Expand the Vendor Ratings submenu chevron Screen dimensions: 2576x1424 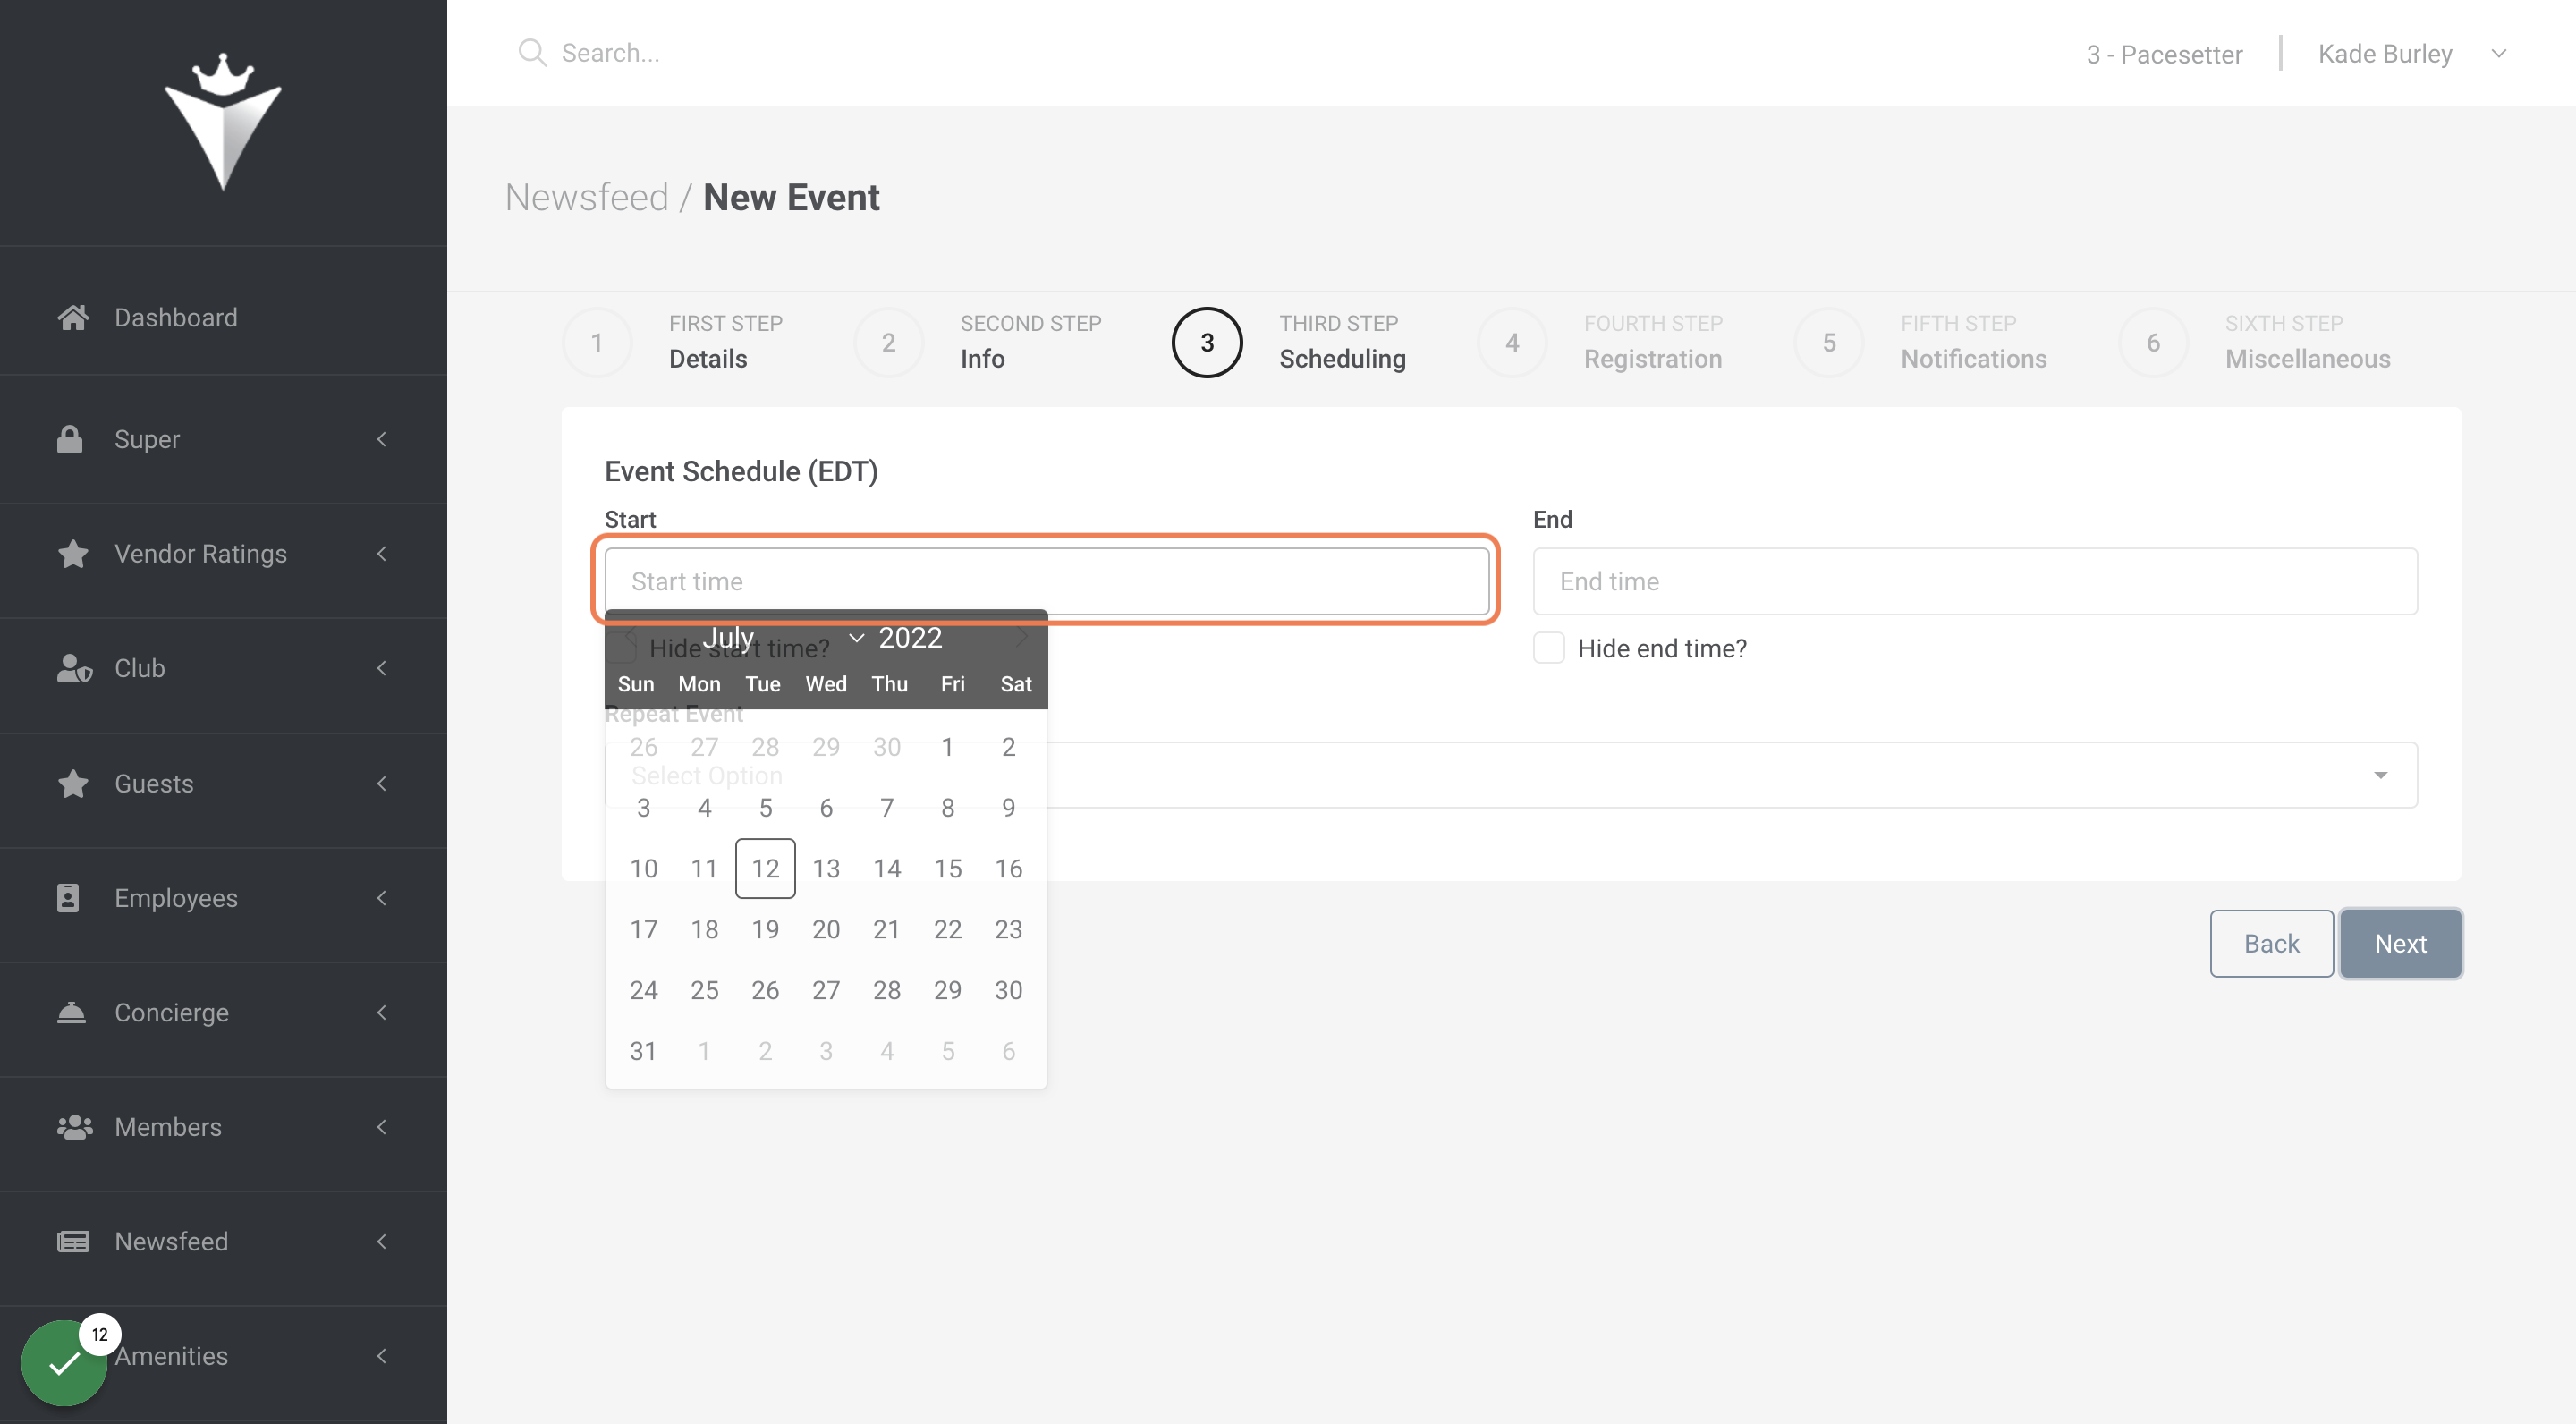coord(381,553)
